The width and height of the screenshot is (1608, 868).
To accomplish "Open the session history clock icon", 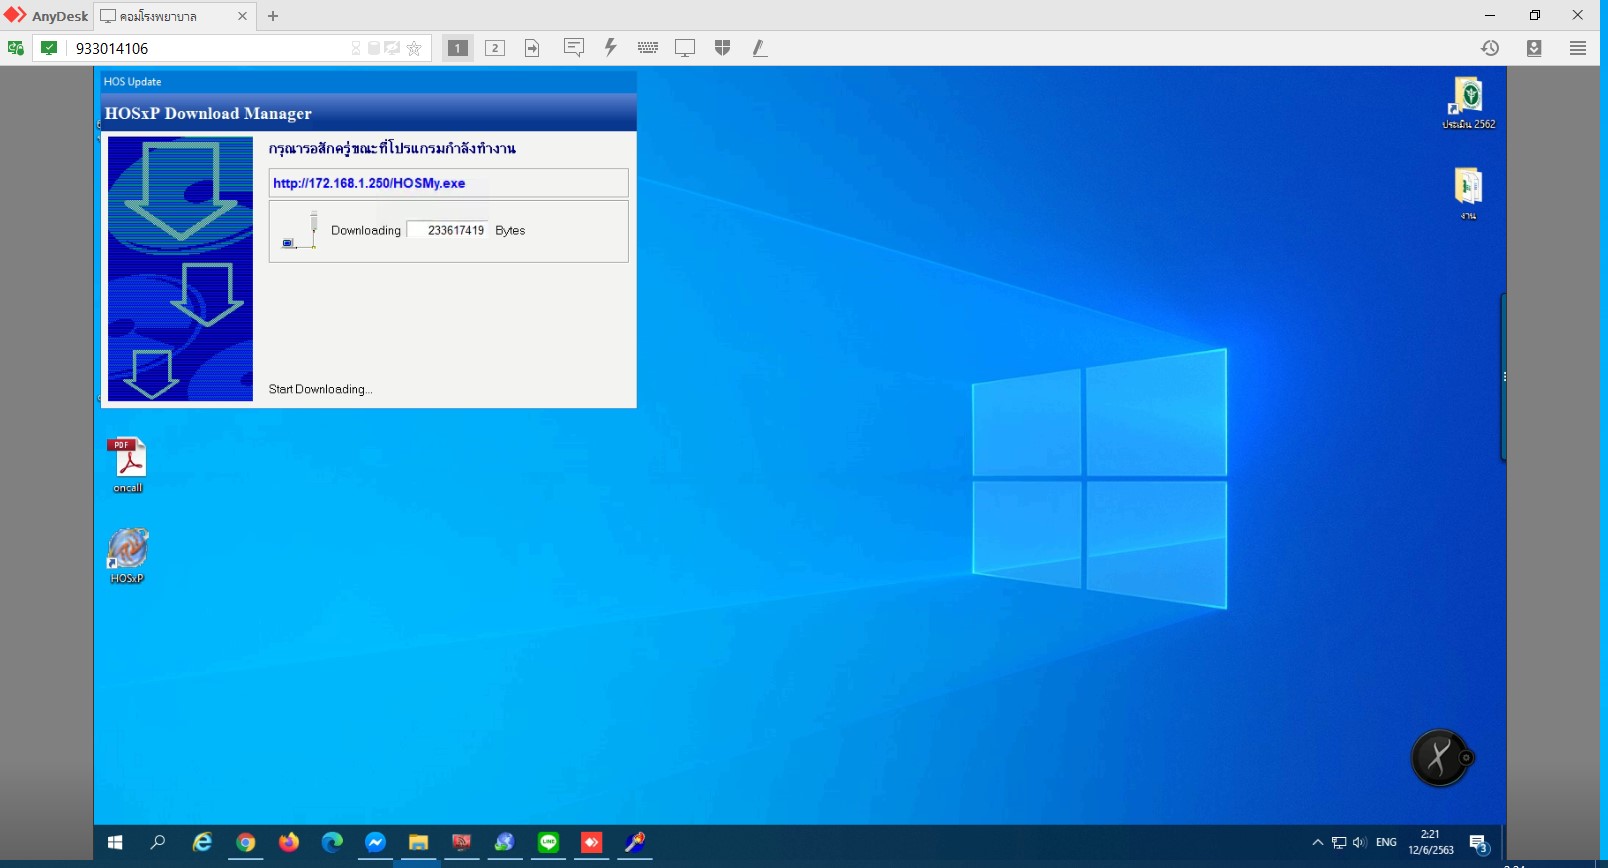I will [1490, 48].
